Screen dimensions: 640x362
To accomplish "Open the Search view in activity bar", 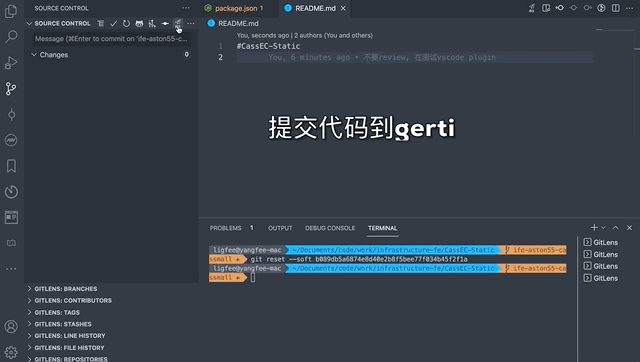I will coord(11,37).
